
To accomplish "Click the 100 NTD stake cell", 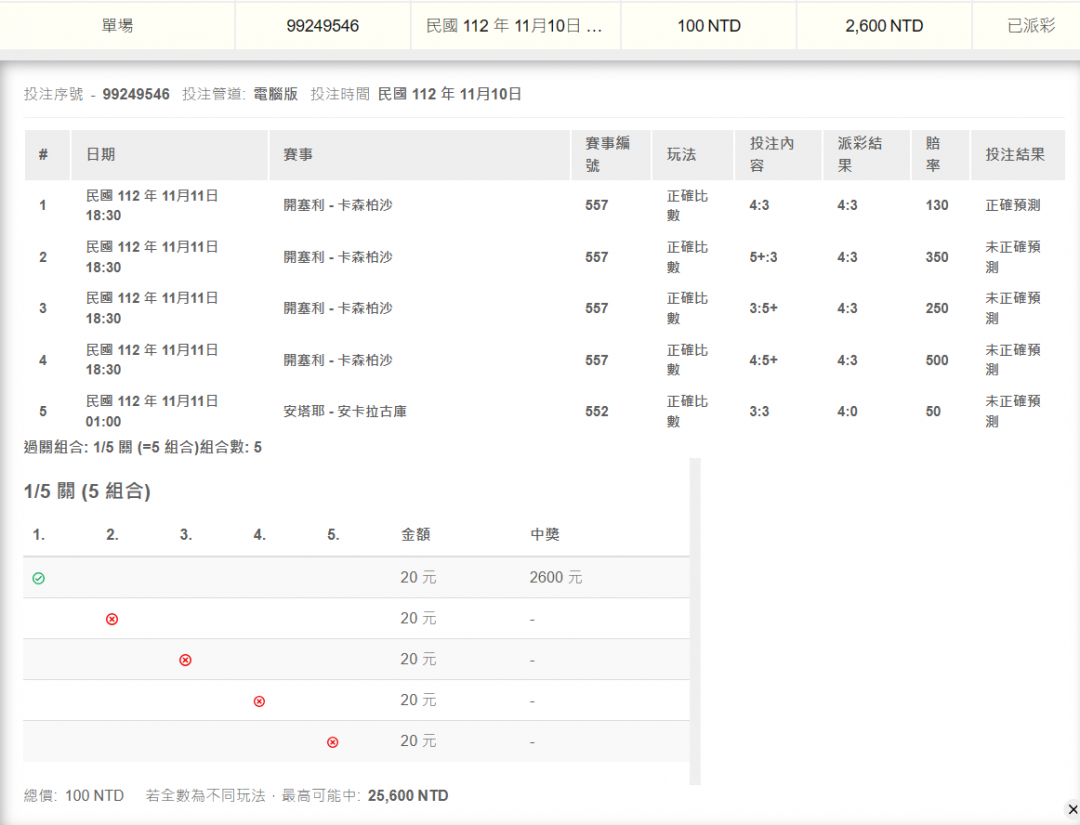I will [x=709, y=26].
